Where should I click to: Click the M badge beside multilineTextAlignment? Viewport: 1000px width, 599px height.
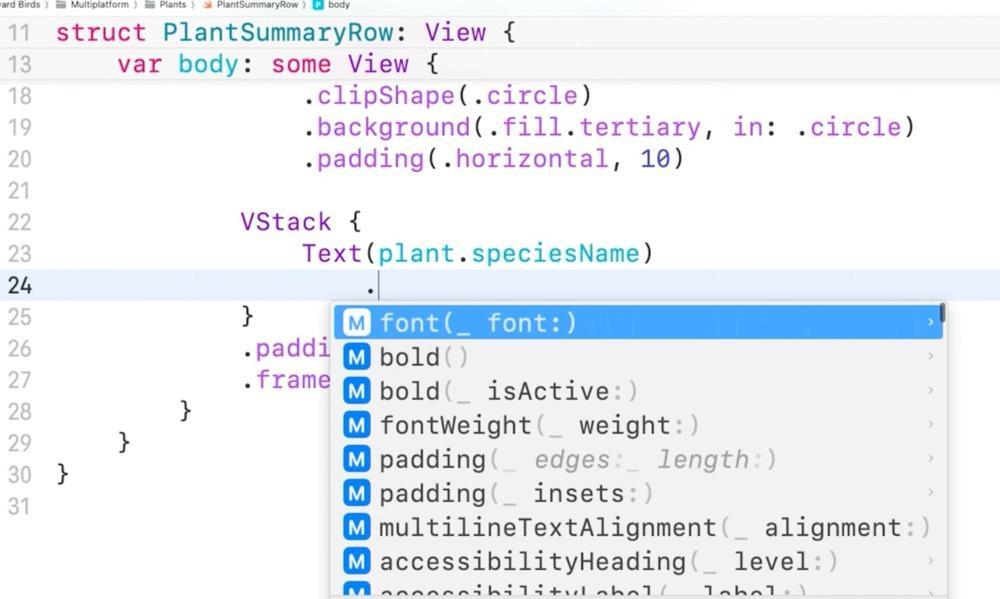356,527
